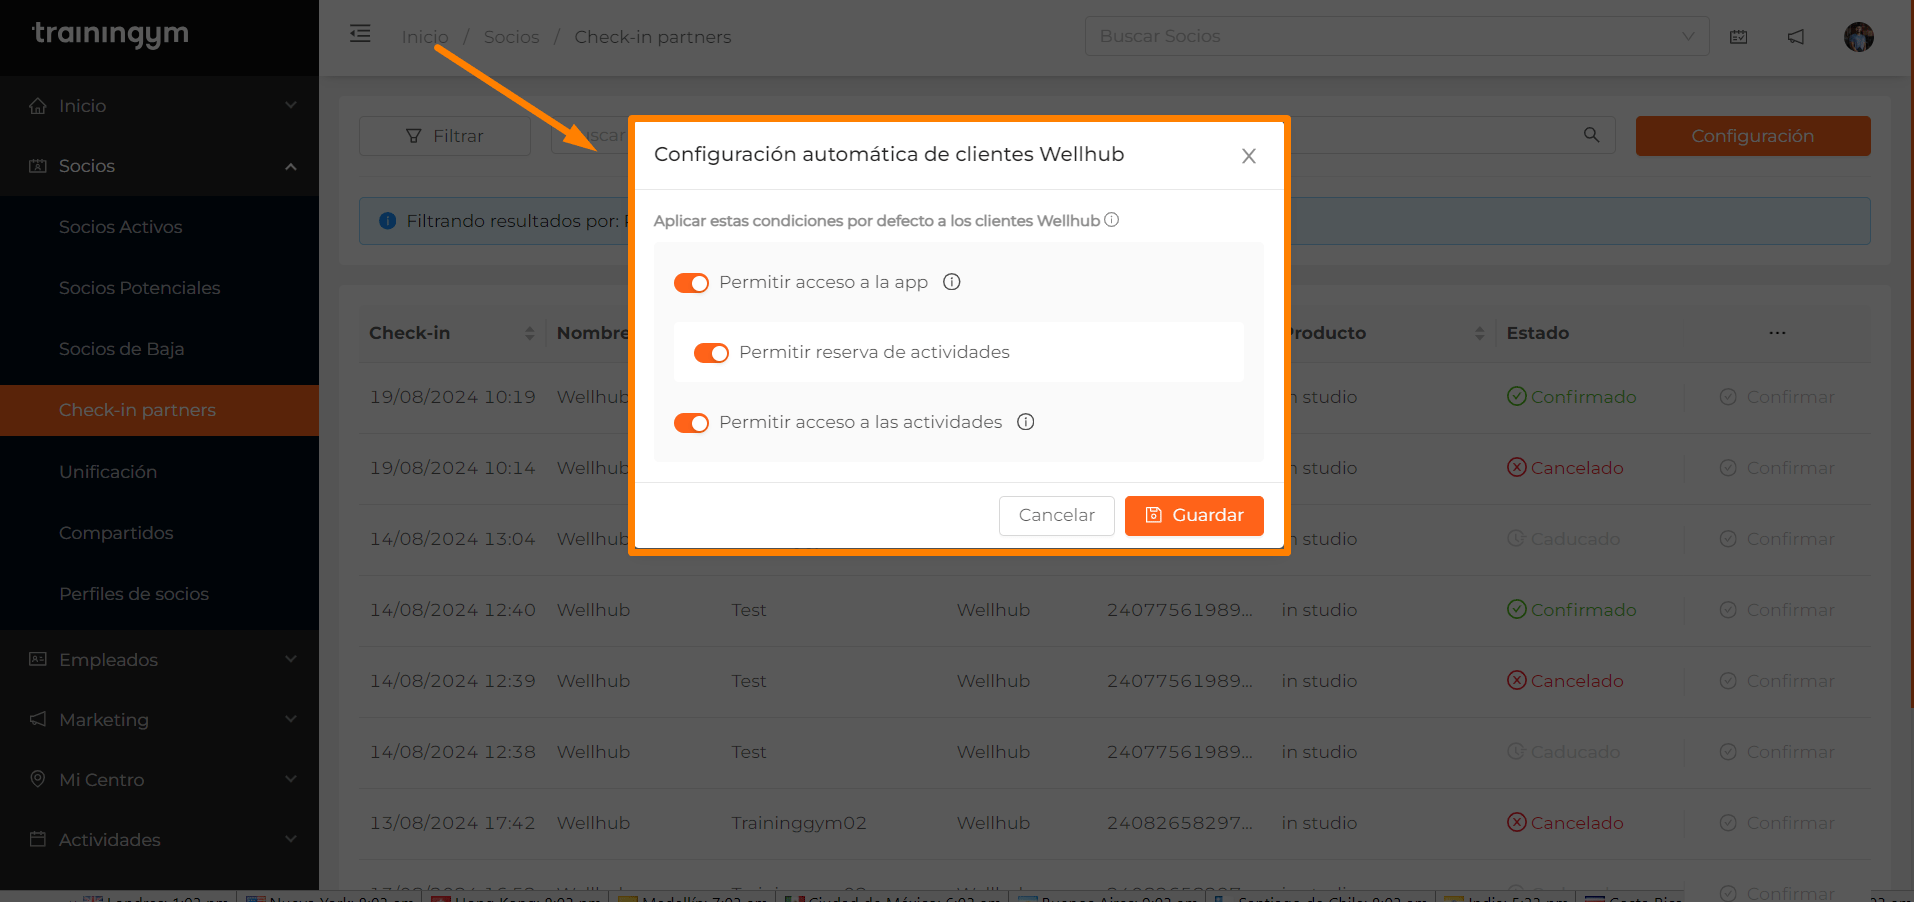
Task: Collapse sidebar with the menu fold icon
Action: tap(360, 34)
